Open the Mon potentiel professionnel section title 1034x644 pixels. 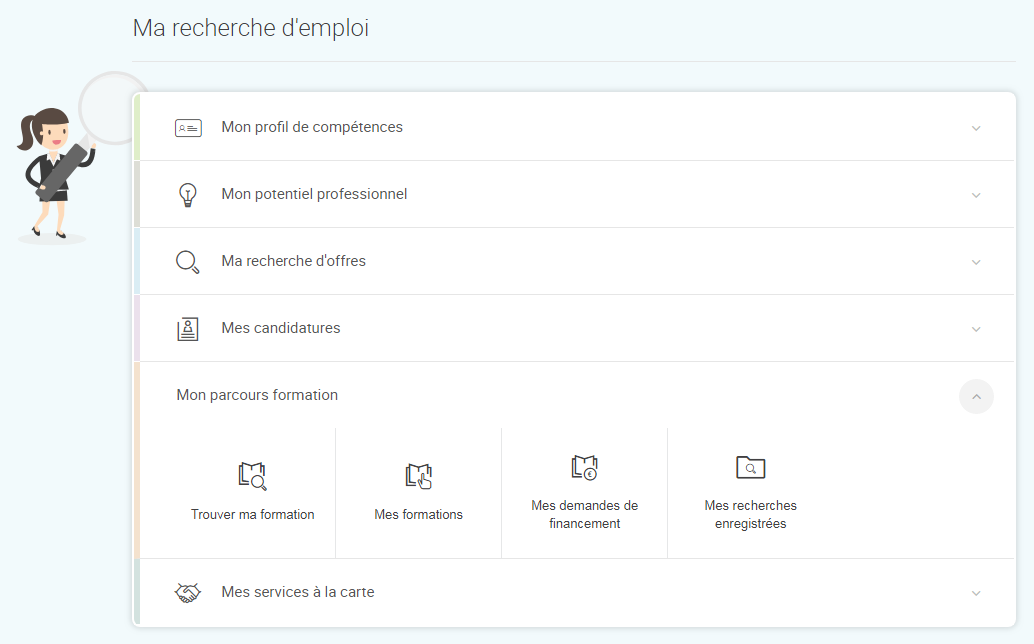tap(314, 194)
